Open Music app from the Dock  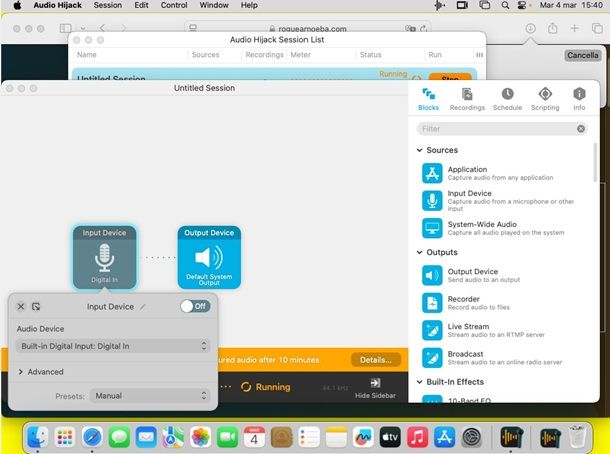[x=417, y=437]
